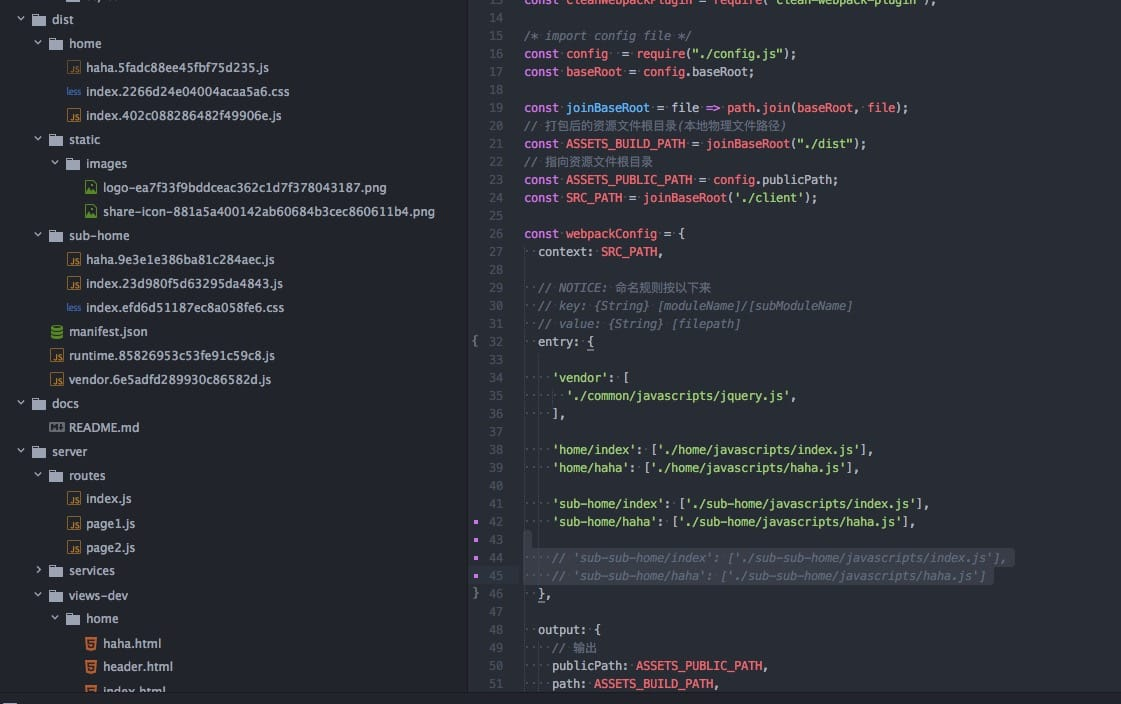Image resolution: width=1121 pixels, height=704 pixels.
Task: Place cursor on 'vendor' entry key
Action: pos(579,377)
